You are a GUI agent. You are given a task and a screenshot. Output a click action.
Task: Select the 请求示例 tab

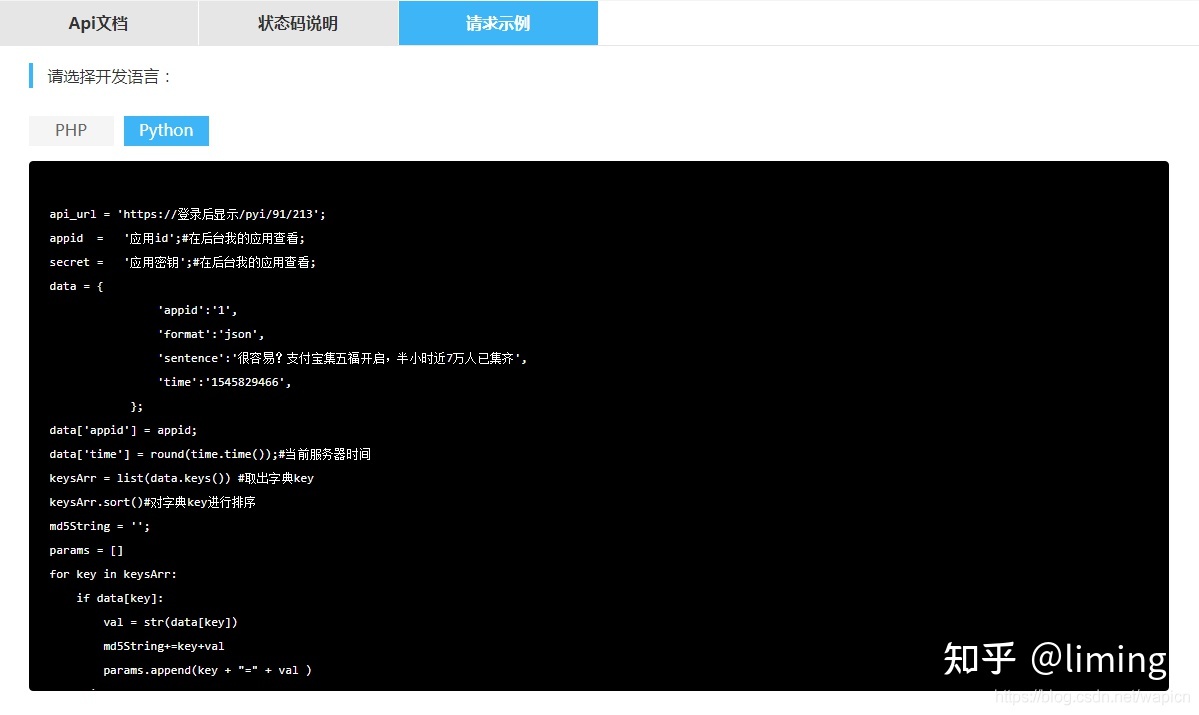tap(499, 23)
